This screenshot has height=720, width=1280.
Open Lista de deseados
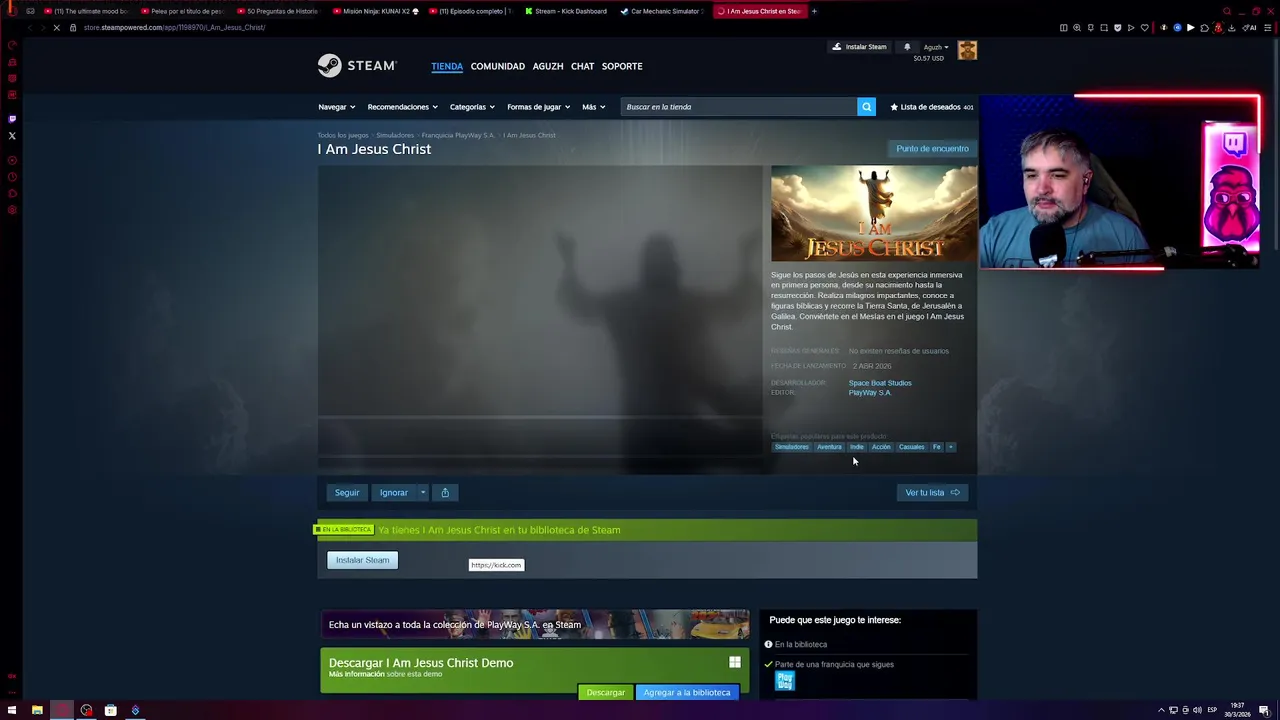[932, 107]
